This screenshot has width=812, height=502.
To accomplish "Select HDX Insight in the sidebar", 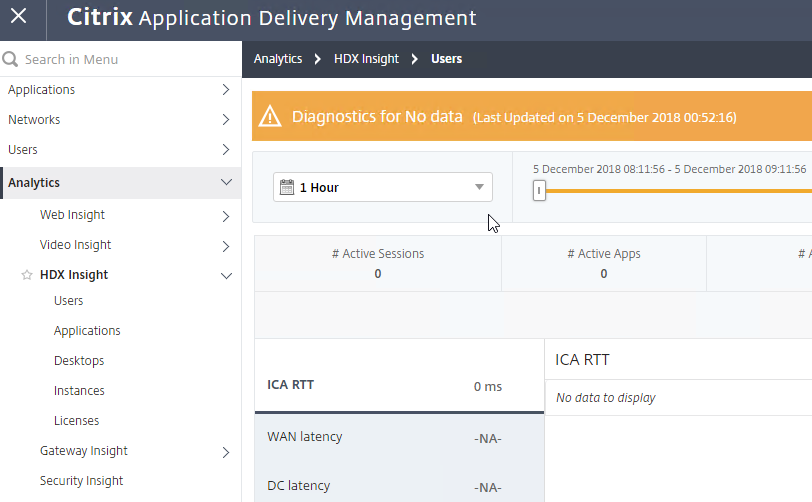I will pyautogui.click(x=74, y=275).
